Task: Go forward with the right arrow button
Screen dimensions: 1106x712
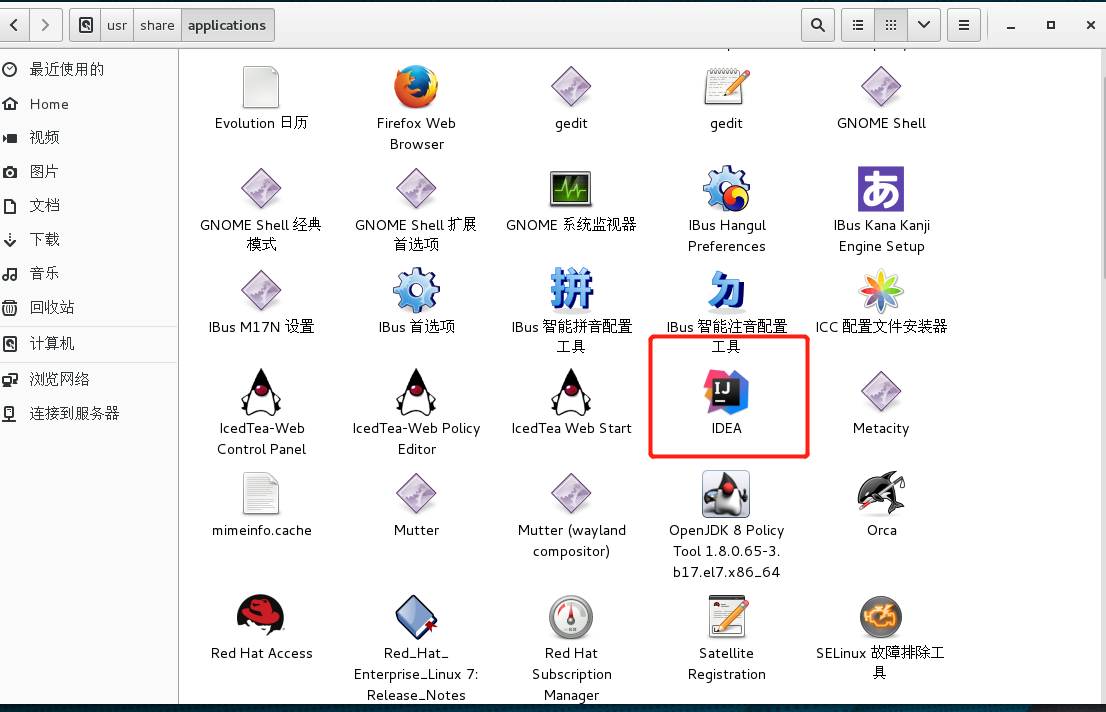Action: [45, 25]
